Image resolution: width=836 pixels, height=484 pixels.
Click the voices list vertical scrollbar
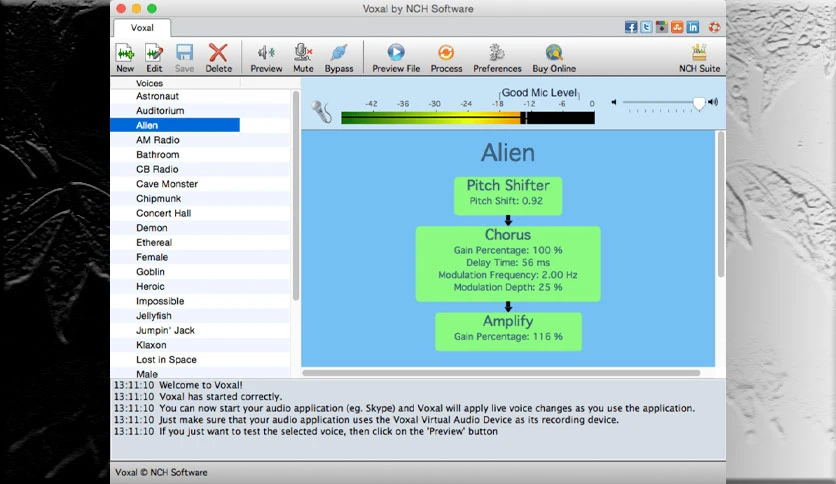(x=295, y=195)
